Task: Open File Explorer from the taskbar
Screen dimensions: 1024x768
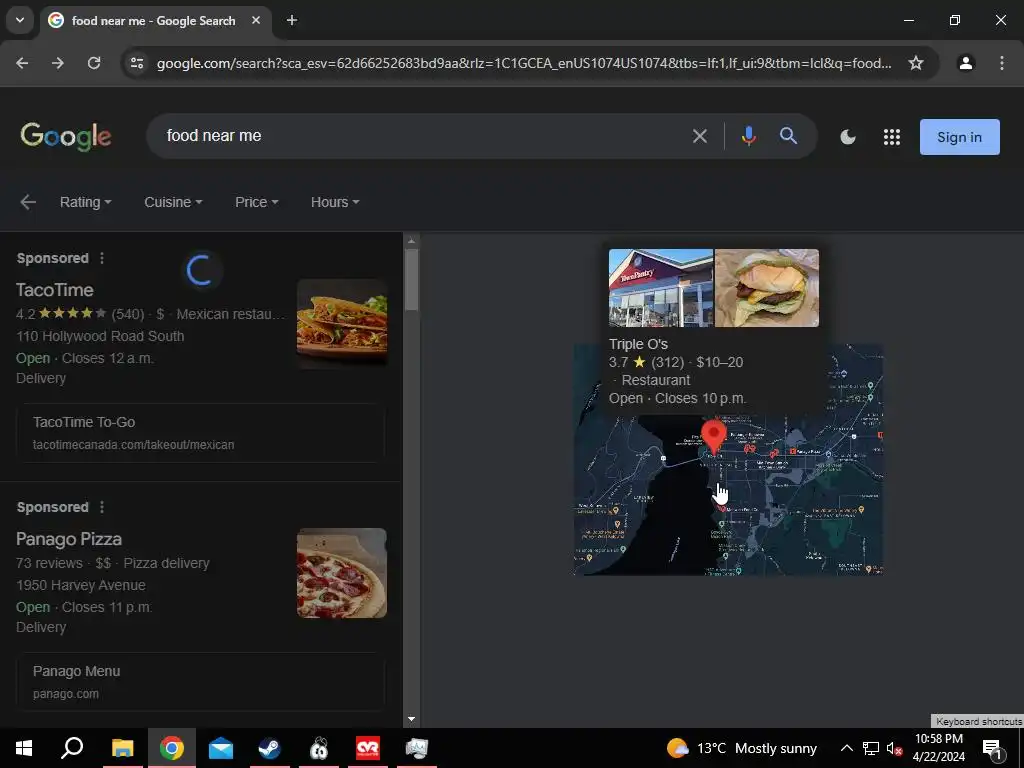Action: click(x=122, y=748)
